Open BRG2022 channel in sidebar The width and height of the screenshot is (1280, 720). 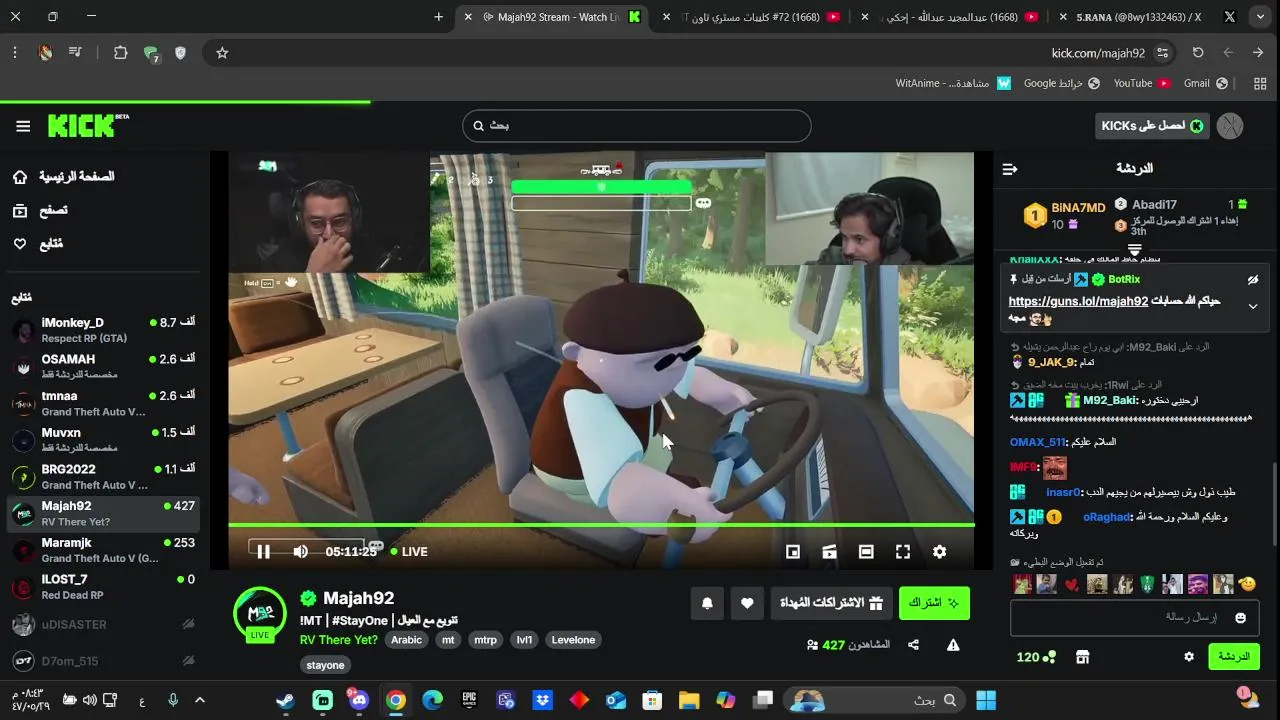104,477
